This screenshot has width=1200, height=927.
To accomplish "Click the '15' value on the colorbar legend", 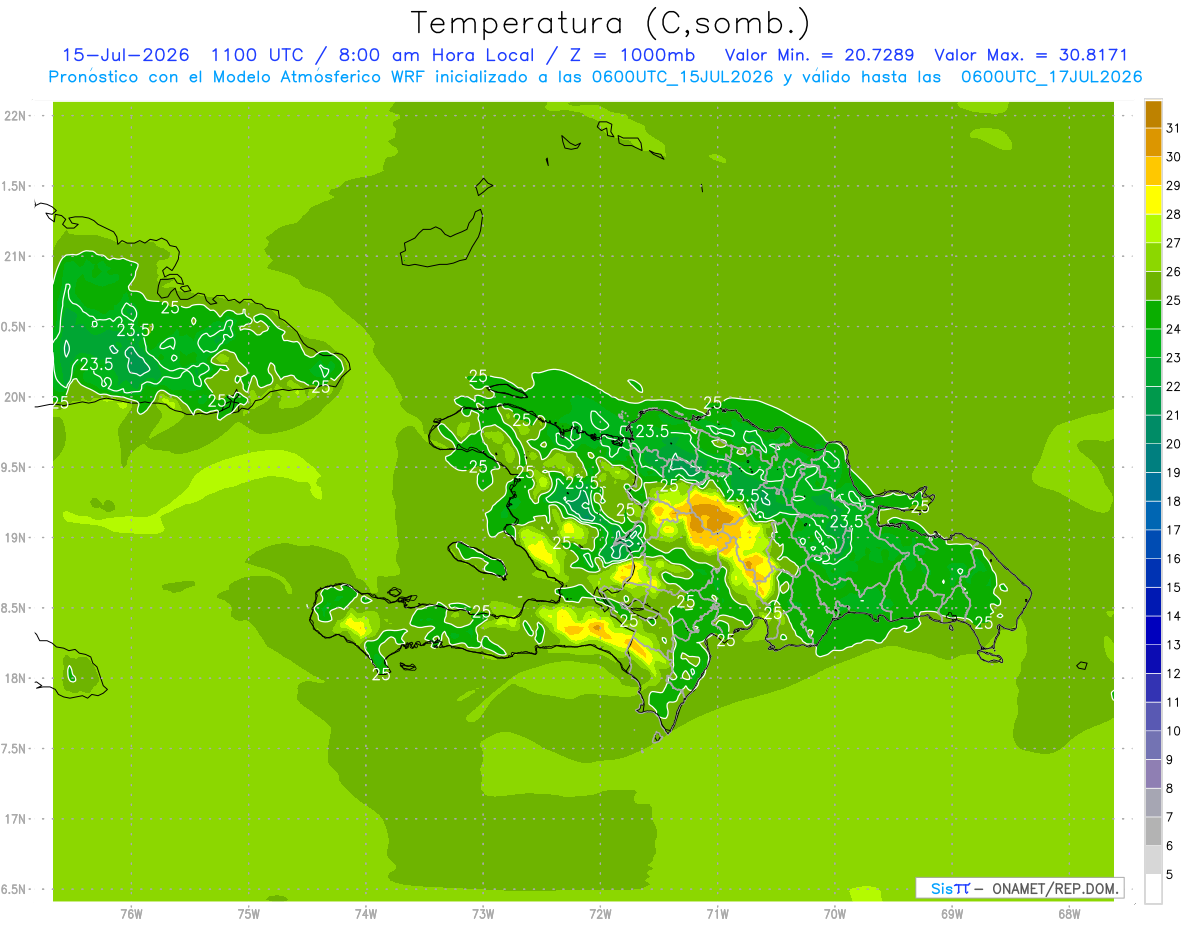I will 1173,587.
